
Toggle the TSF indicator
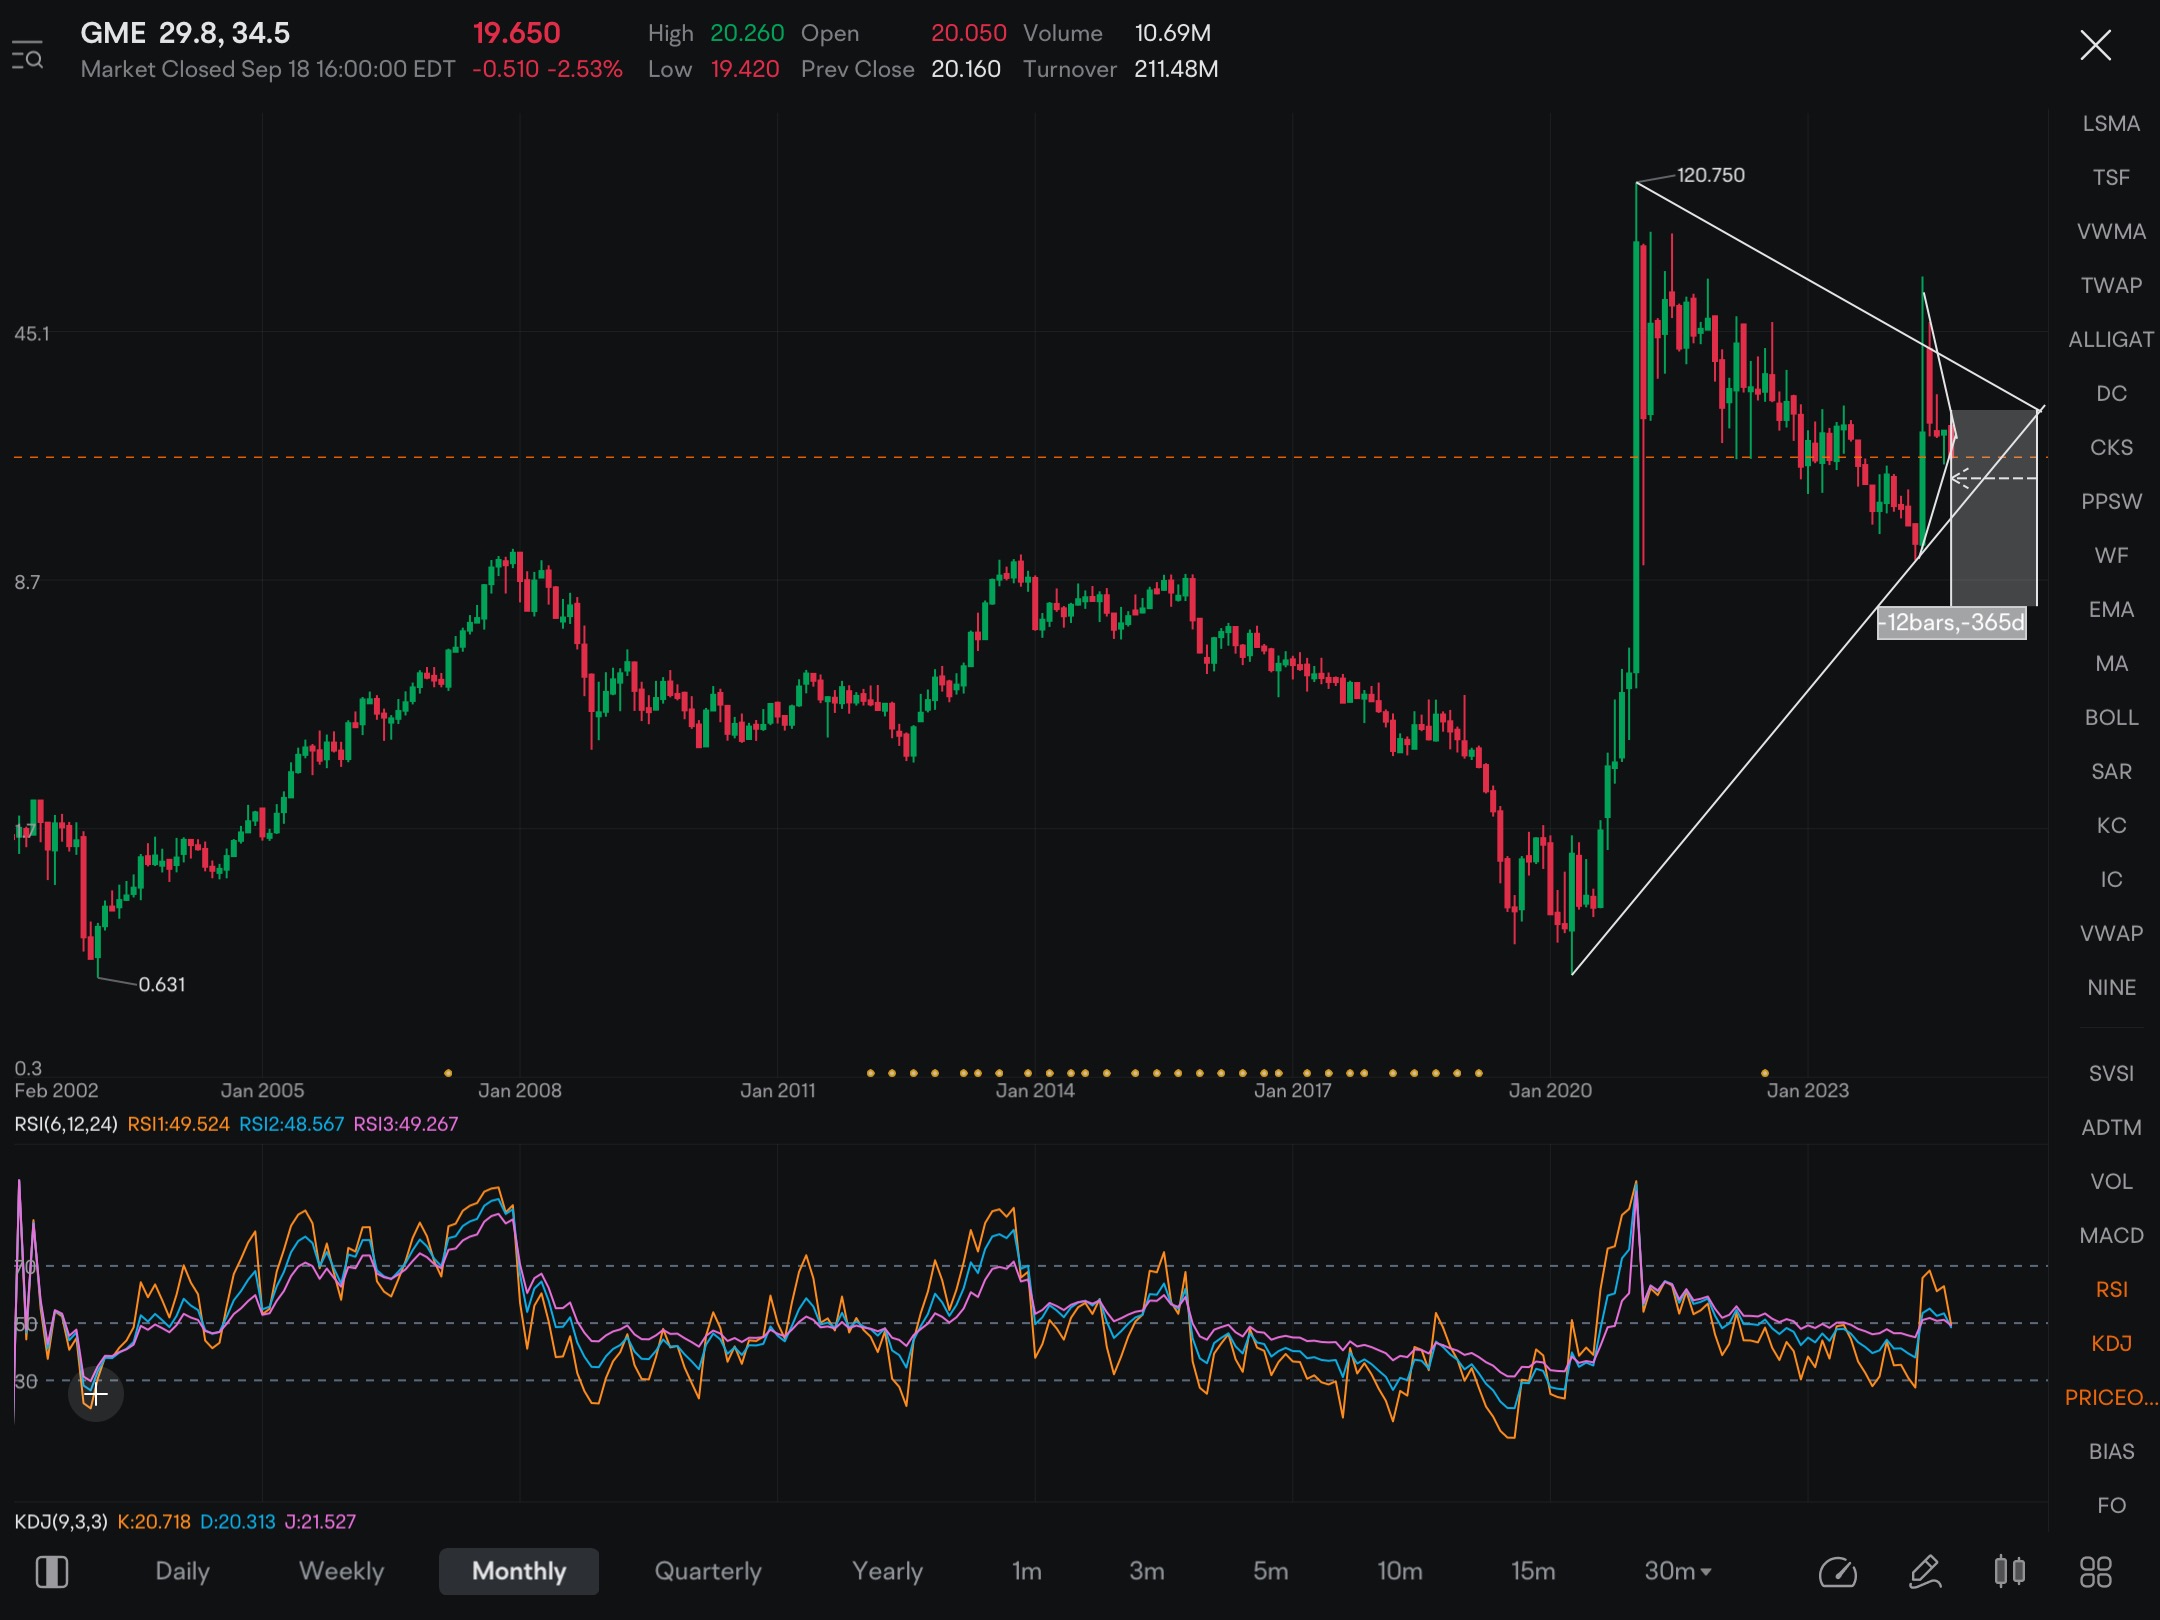[2111, 178]
